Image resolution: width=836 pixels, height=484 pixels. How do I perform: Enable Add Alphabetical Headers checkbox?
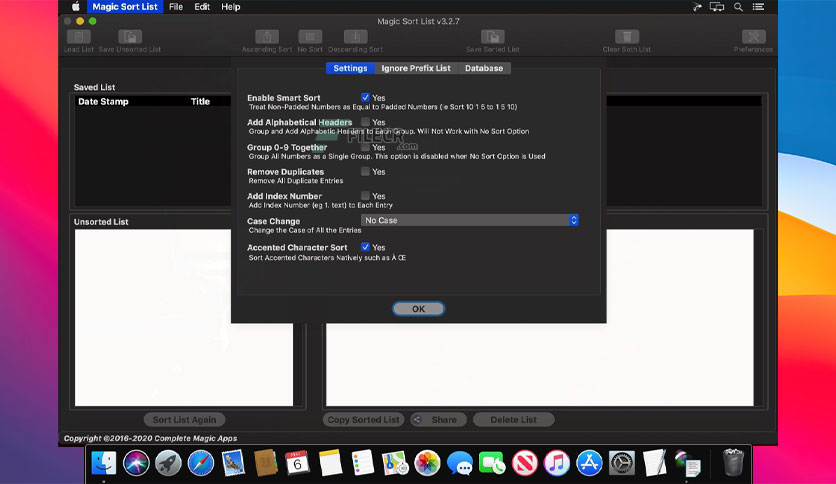tap(365, 122)
